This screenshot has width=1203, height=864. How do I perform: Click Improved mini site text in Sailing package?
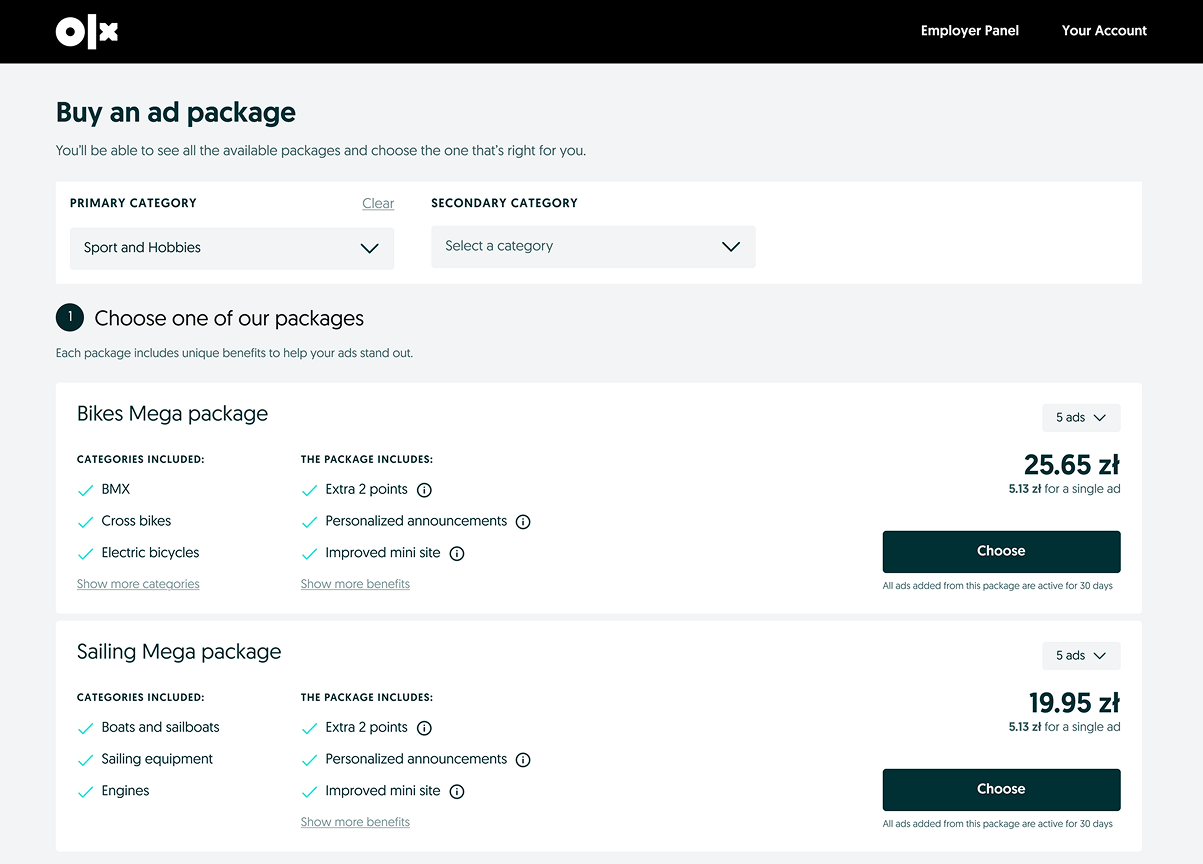383,791
